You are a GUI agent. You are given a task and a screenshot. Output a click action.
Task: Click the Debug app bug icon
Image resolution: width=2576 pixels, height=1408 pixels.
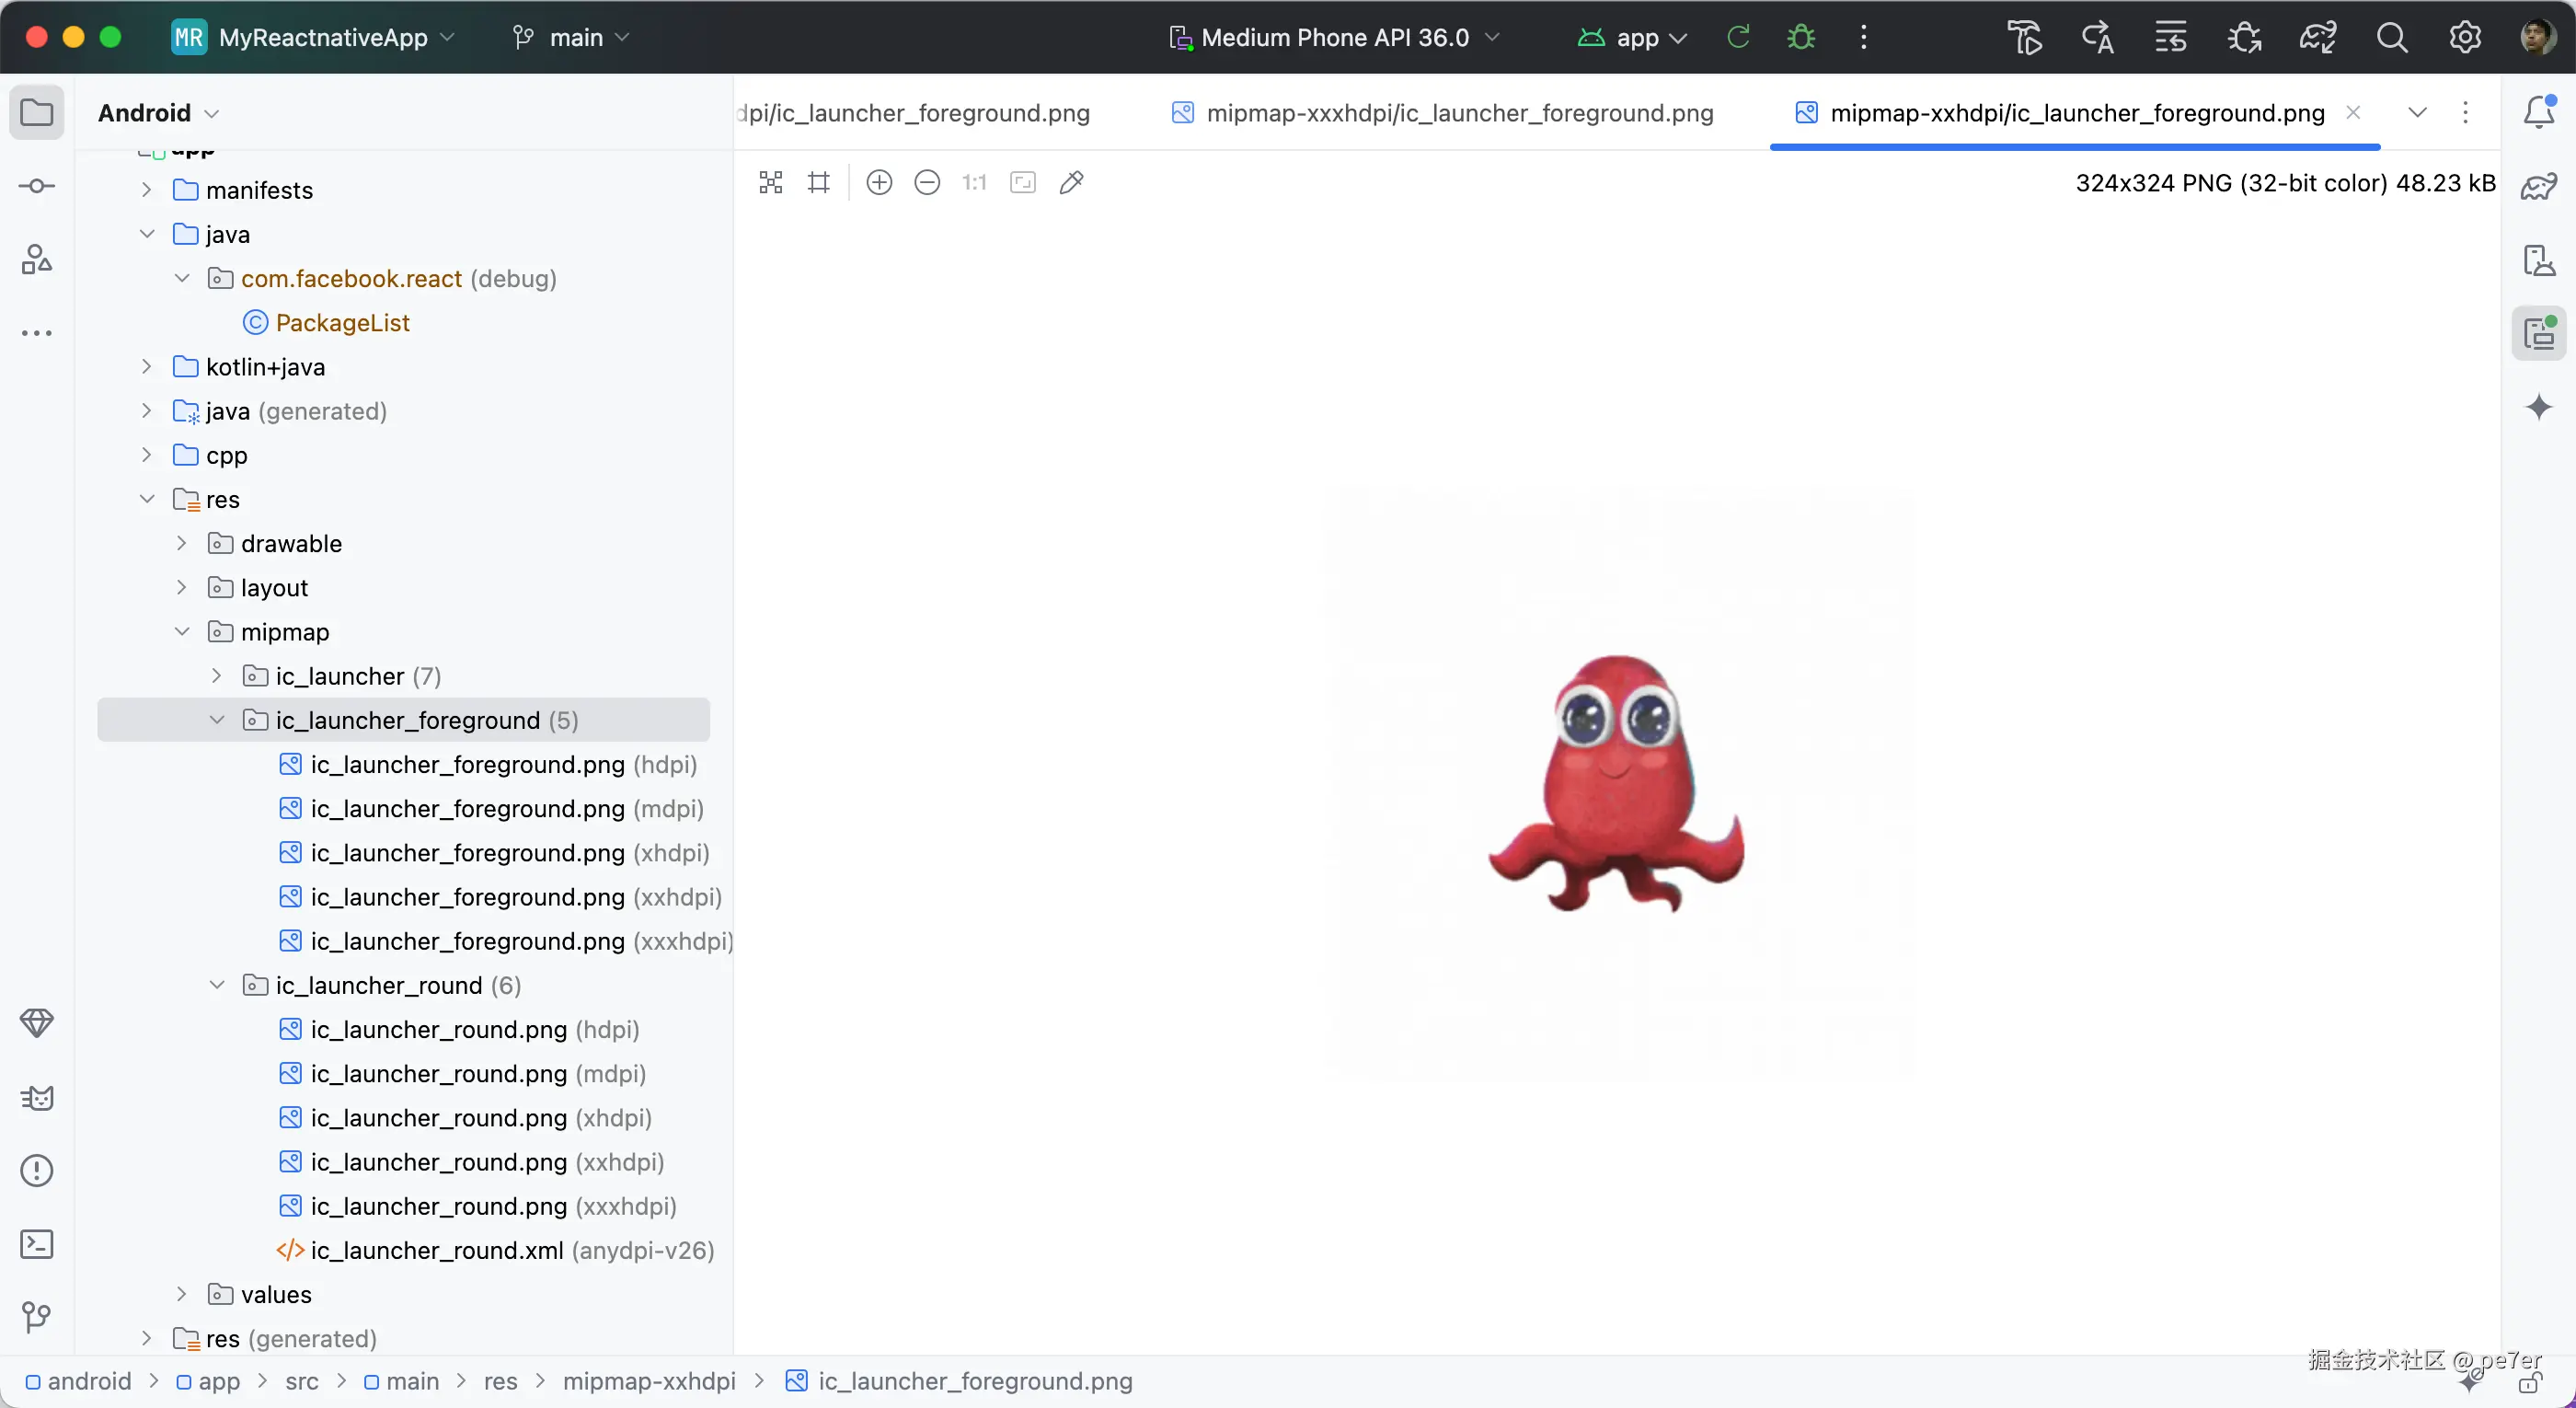click(x=1801, y=37)
